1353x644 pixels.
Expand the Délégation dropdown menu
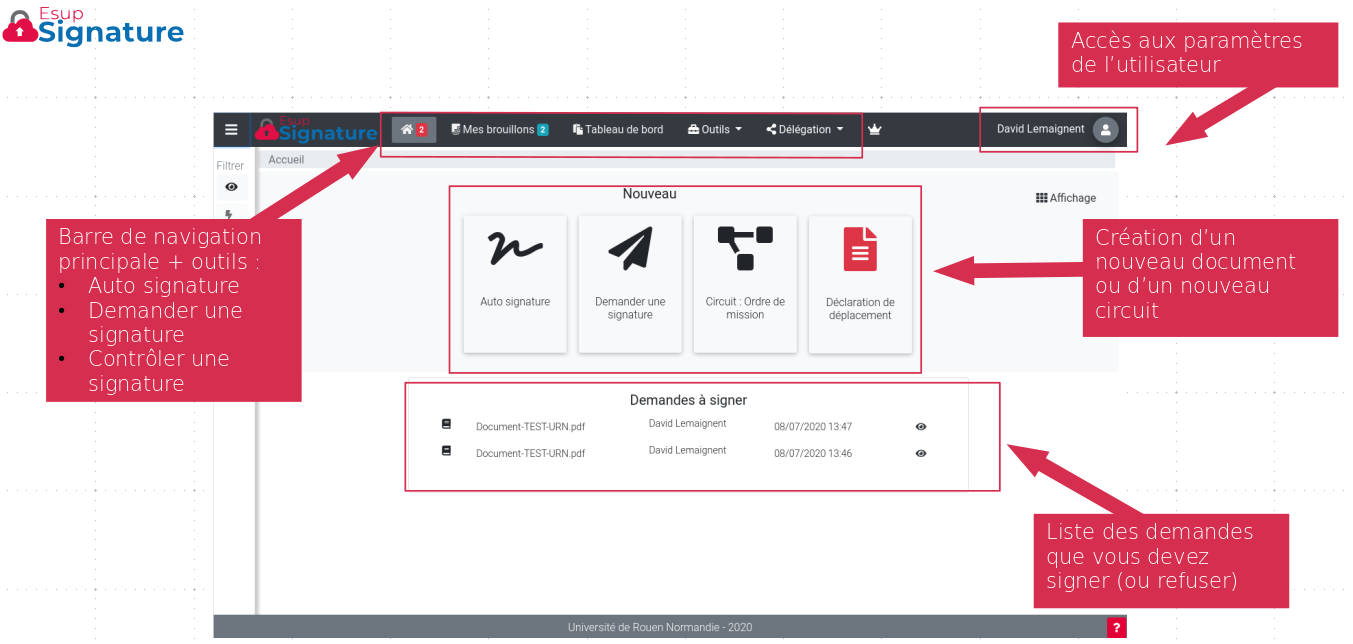click(x=805, y=130)
